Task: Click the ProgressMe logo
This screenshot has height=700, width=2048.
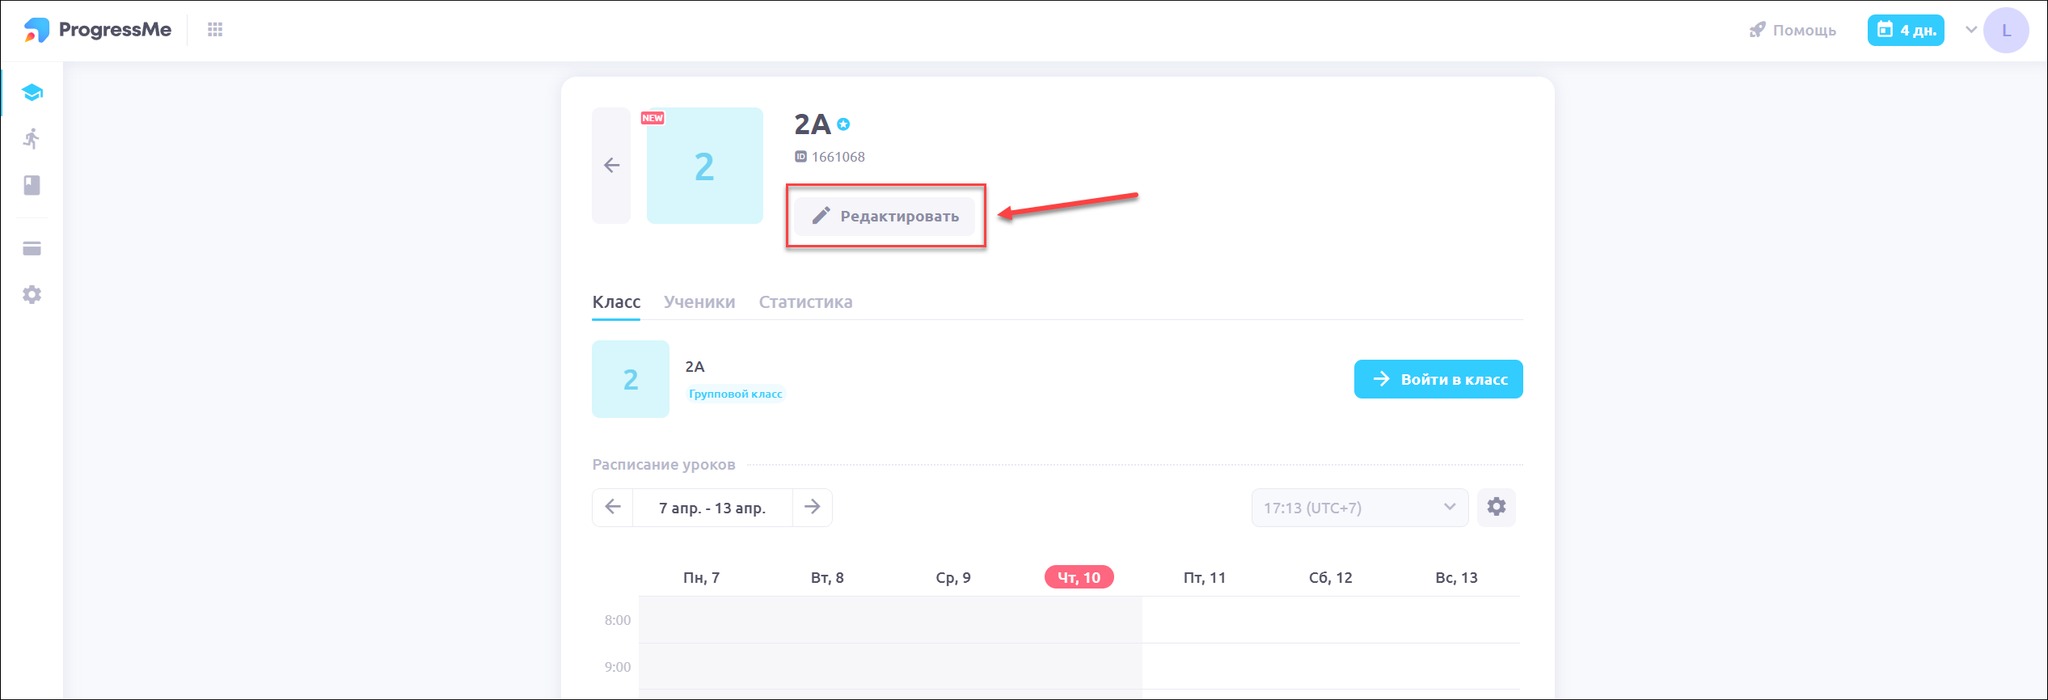Action: pos(98,30)
